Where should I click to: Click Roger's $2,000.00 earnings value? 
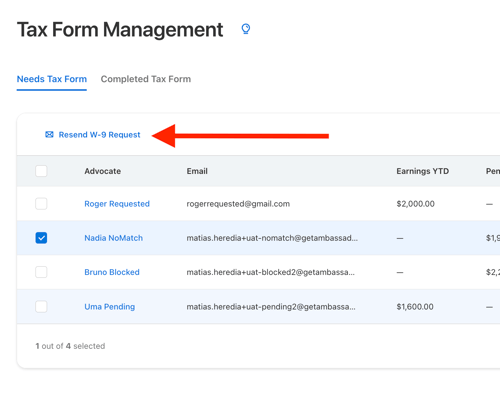click(x=415, y=204)
